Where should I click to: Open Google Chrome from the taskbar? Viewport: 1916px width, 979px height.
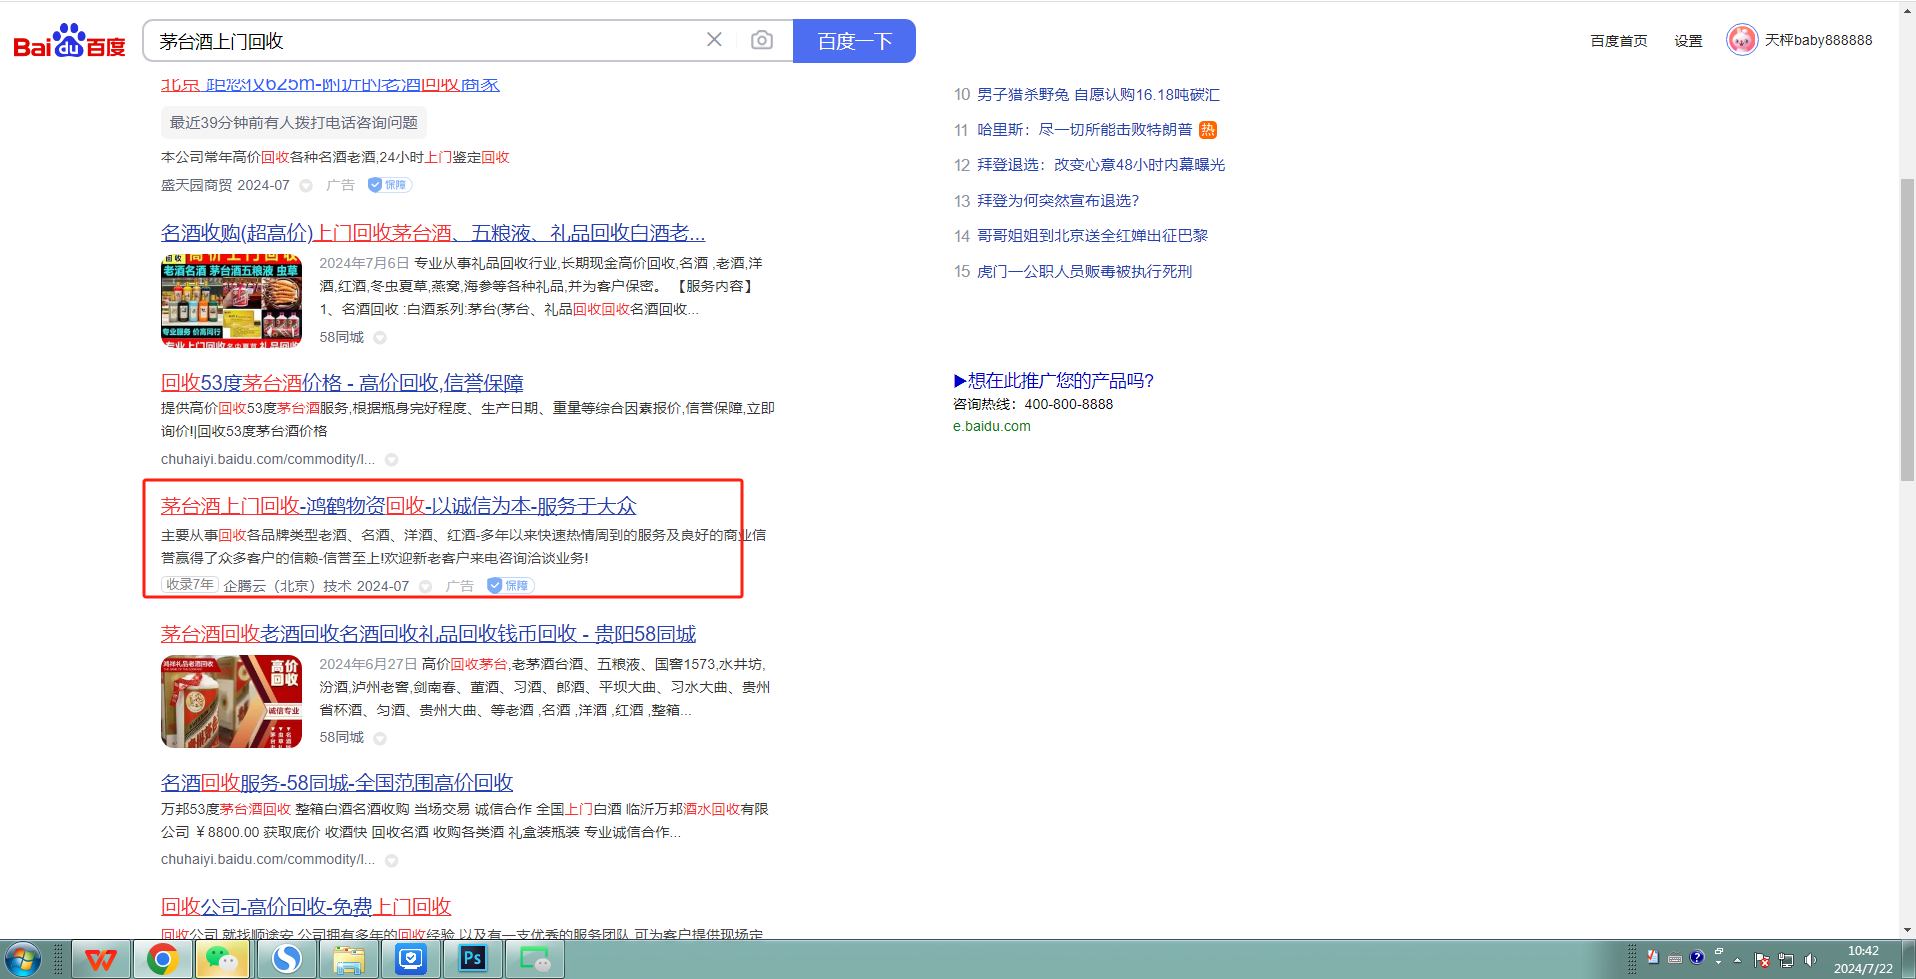(x=162, y=959)
